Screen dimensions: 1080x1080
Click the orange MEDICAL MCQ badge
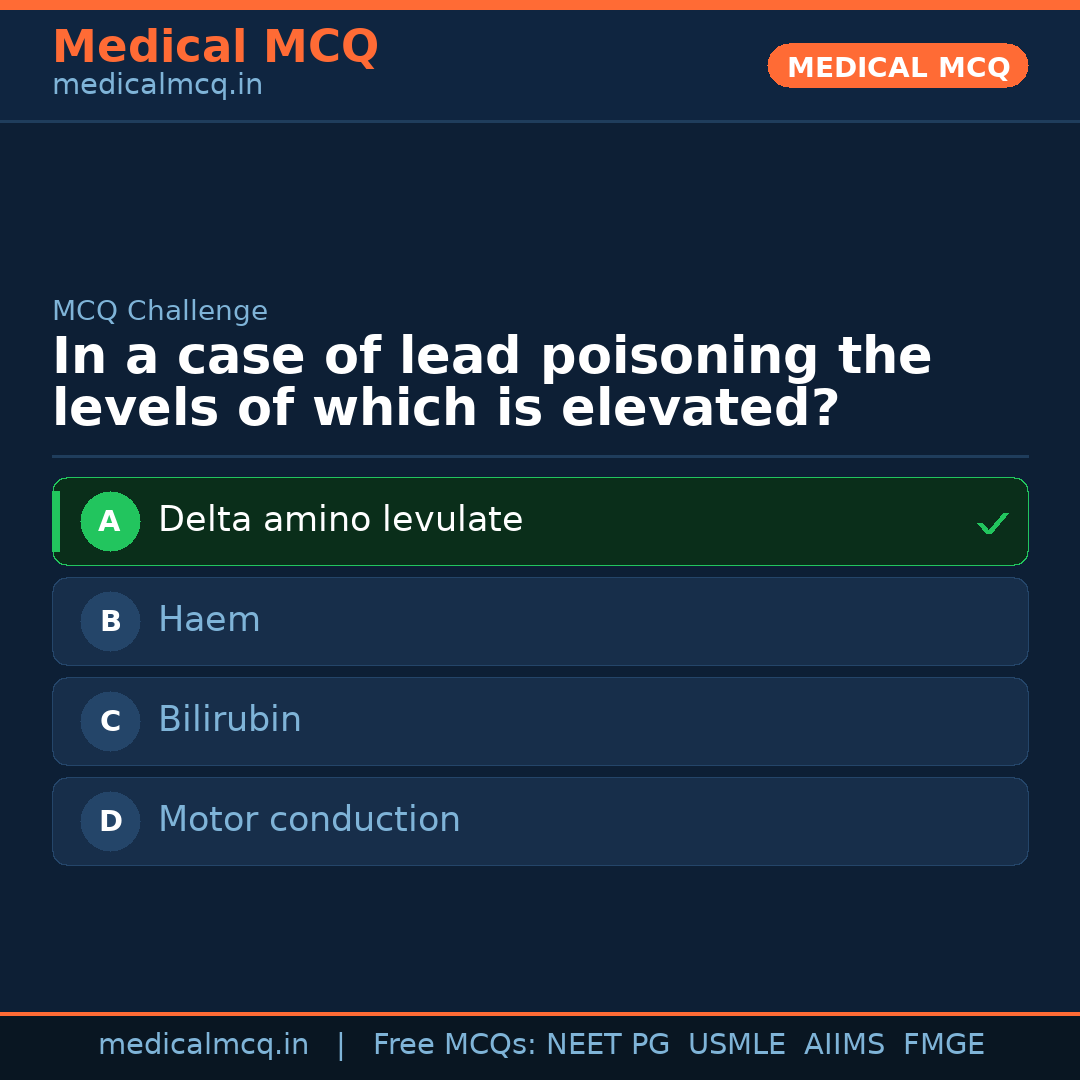[x=898, y=67]
